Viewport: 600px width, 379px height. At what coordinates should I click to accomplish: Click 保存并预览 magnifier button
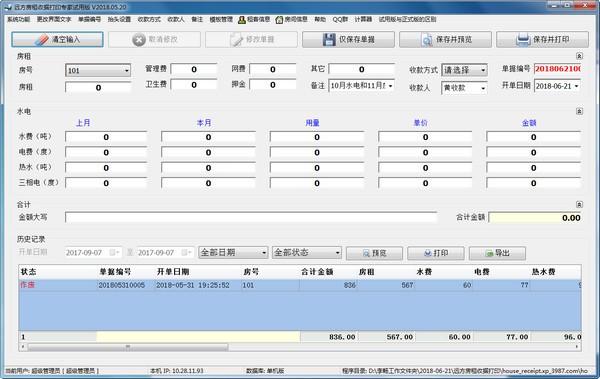tap(445, 39)
